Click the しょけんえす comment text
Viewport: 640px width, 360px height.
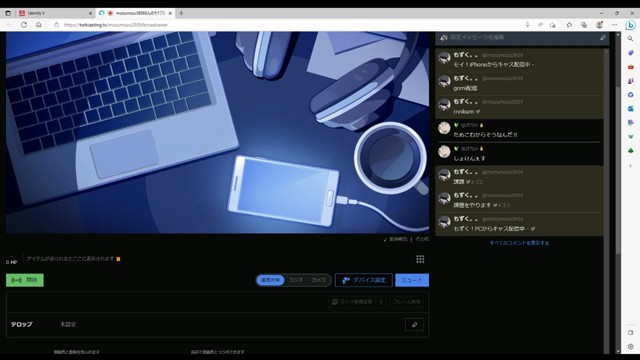point(469,158)
